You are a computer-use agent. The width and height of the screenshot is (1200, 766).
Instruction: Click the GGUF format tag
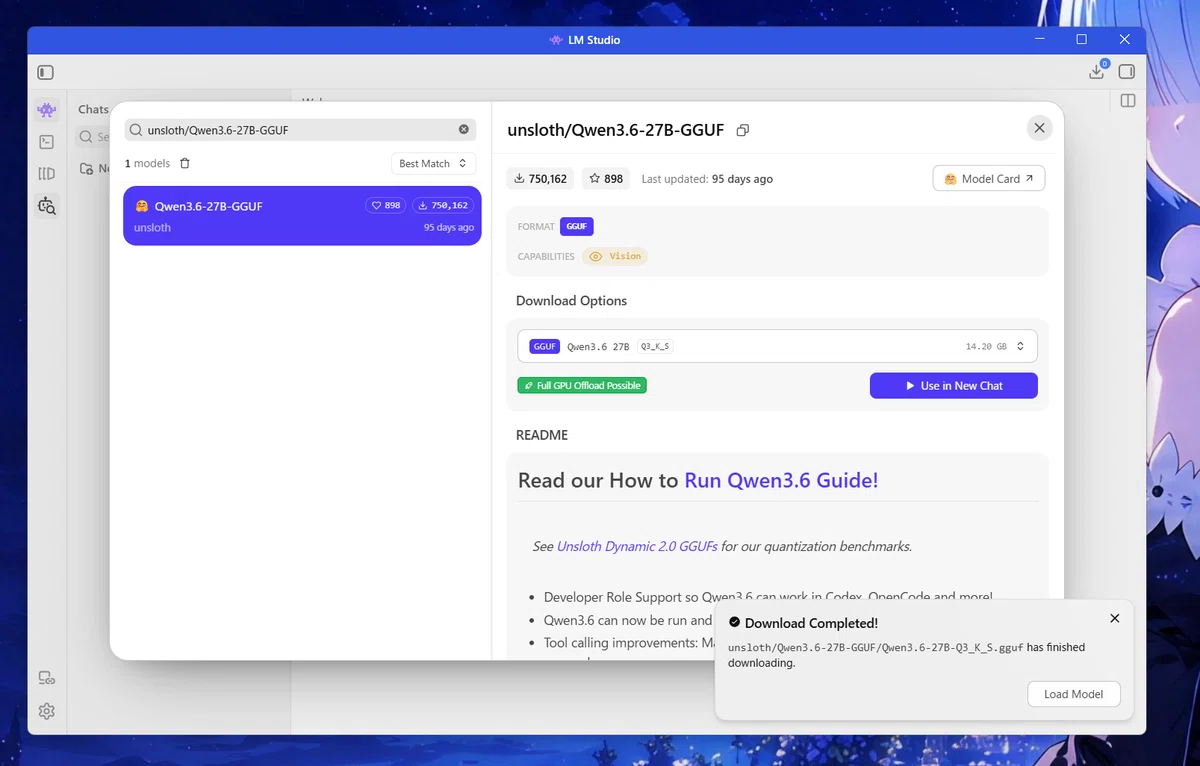[x=577, y=227]
